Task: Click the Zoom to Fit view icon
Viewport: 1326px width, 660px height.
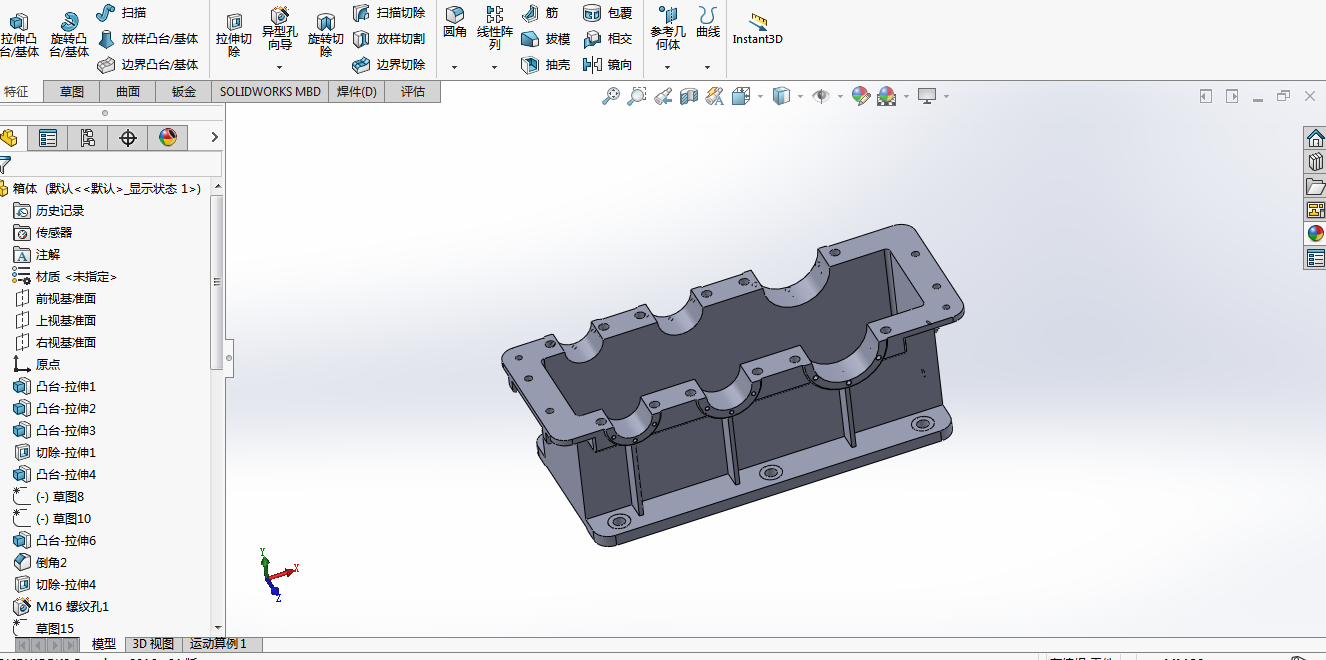Action: point(611,96)
